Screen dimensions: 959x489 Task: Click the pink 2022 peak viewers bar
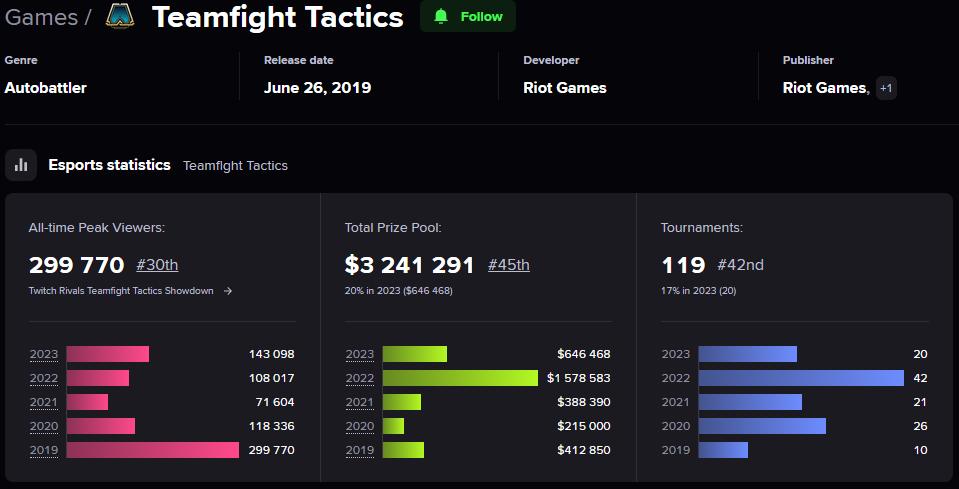pyautogui.click(x=98, y=378)
